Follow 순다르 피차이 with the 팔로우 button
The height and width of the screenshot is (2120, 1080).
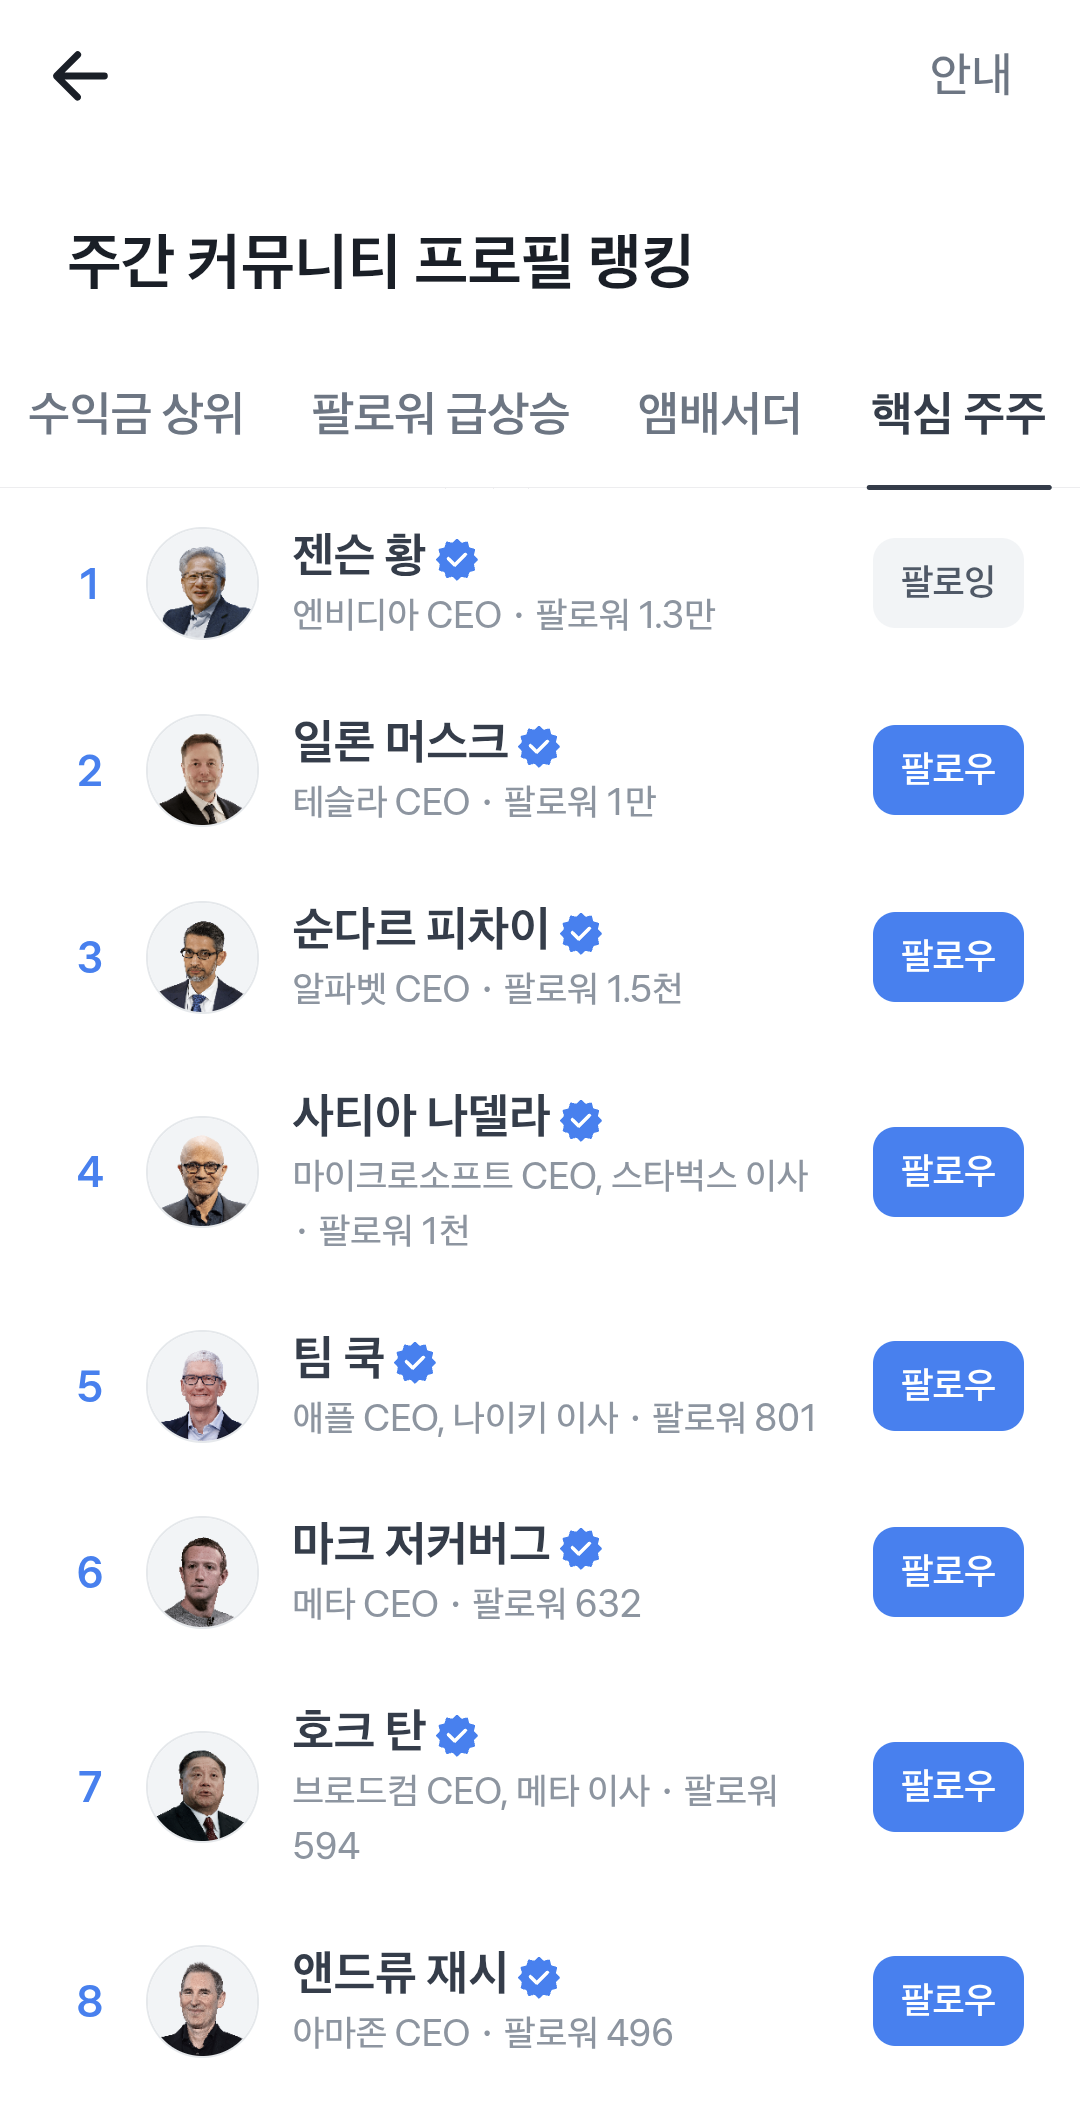(948, 957)
